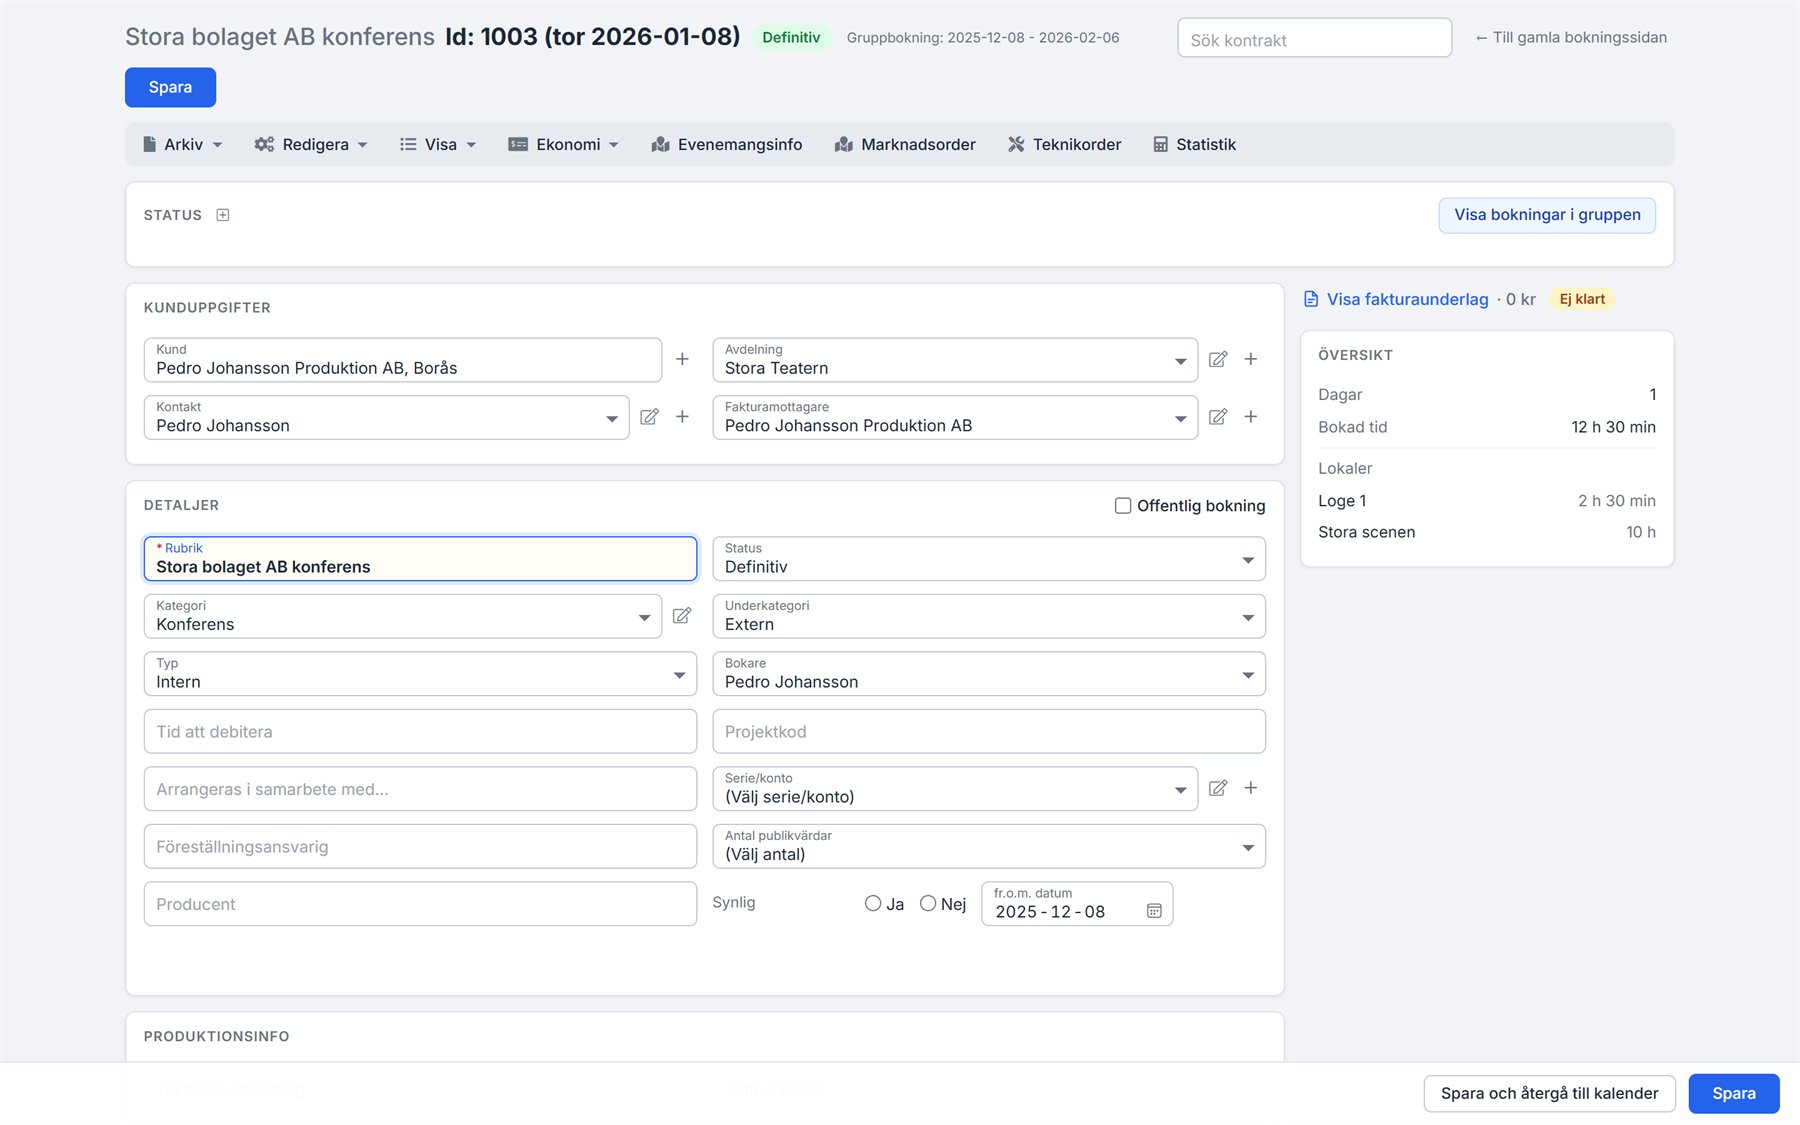
Task: Open the Visa fakturaunderlag link
Action: pyautogui.click(x=1407, y=299)
